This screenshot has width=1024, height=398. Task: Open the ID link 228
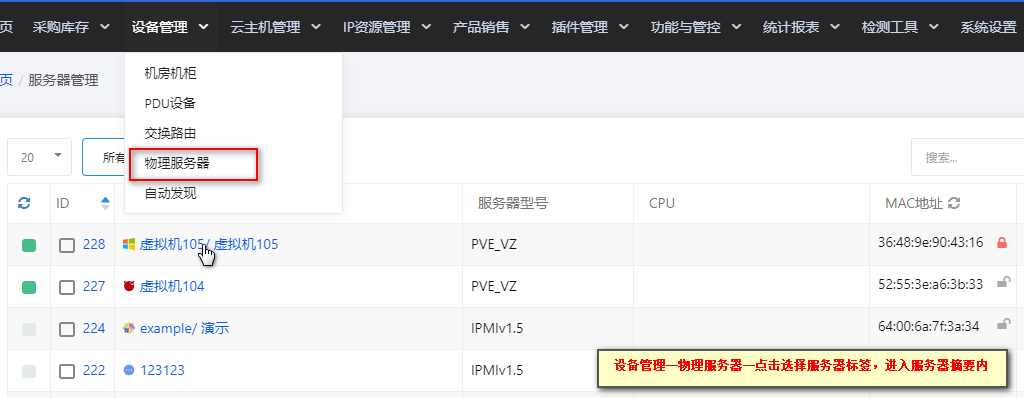[94, 244]
